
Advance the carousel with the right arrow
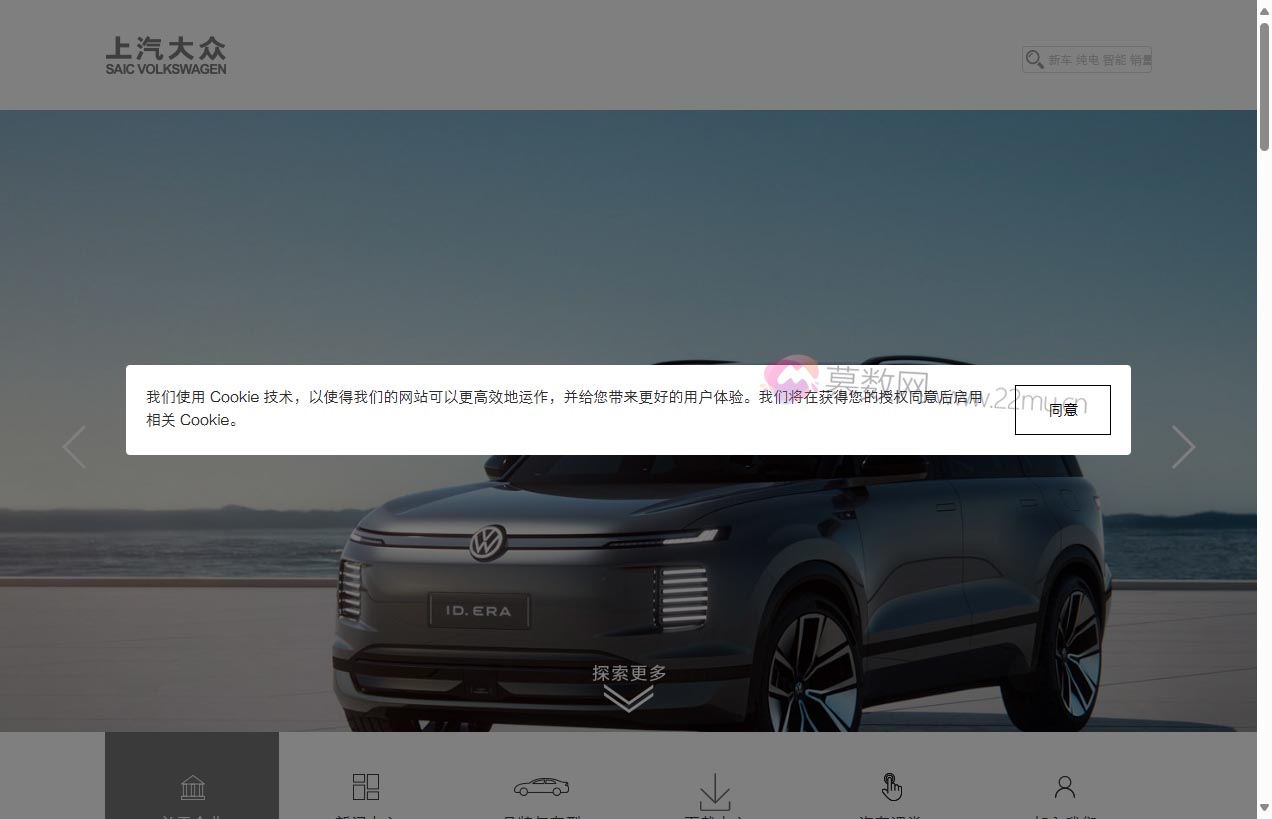click(x=1184, y=447)
